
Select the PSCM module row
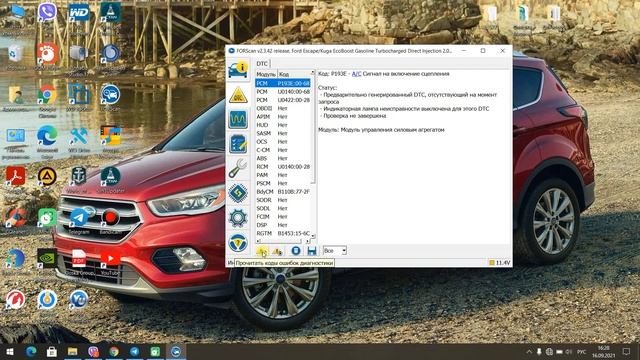pyautogui.click(x=283, y=183)
